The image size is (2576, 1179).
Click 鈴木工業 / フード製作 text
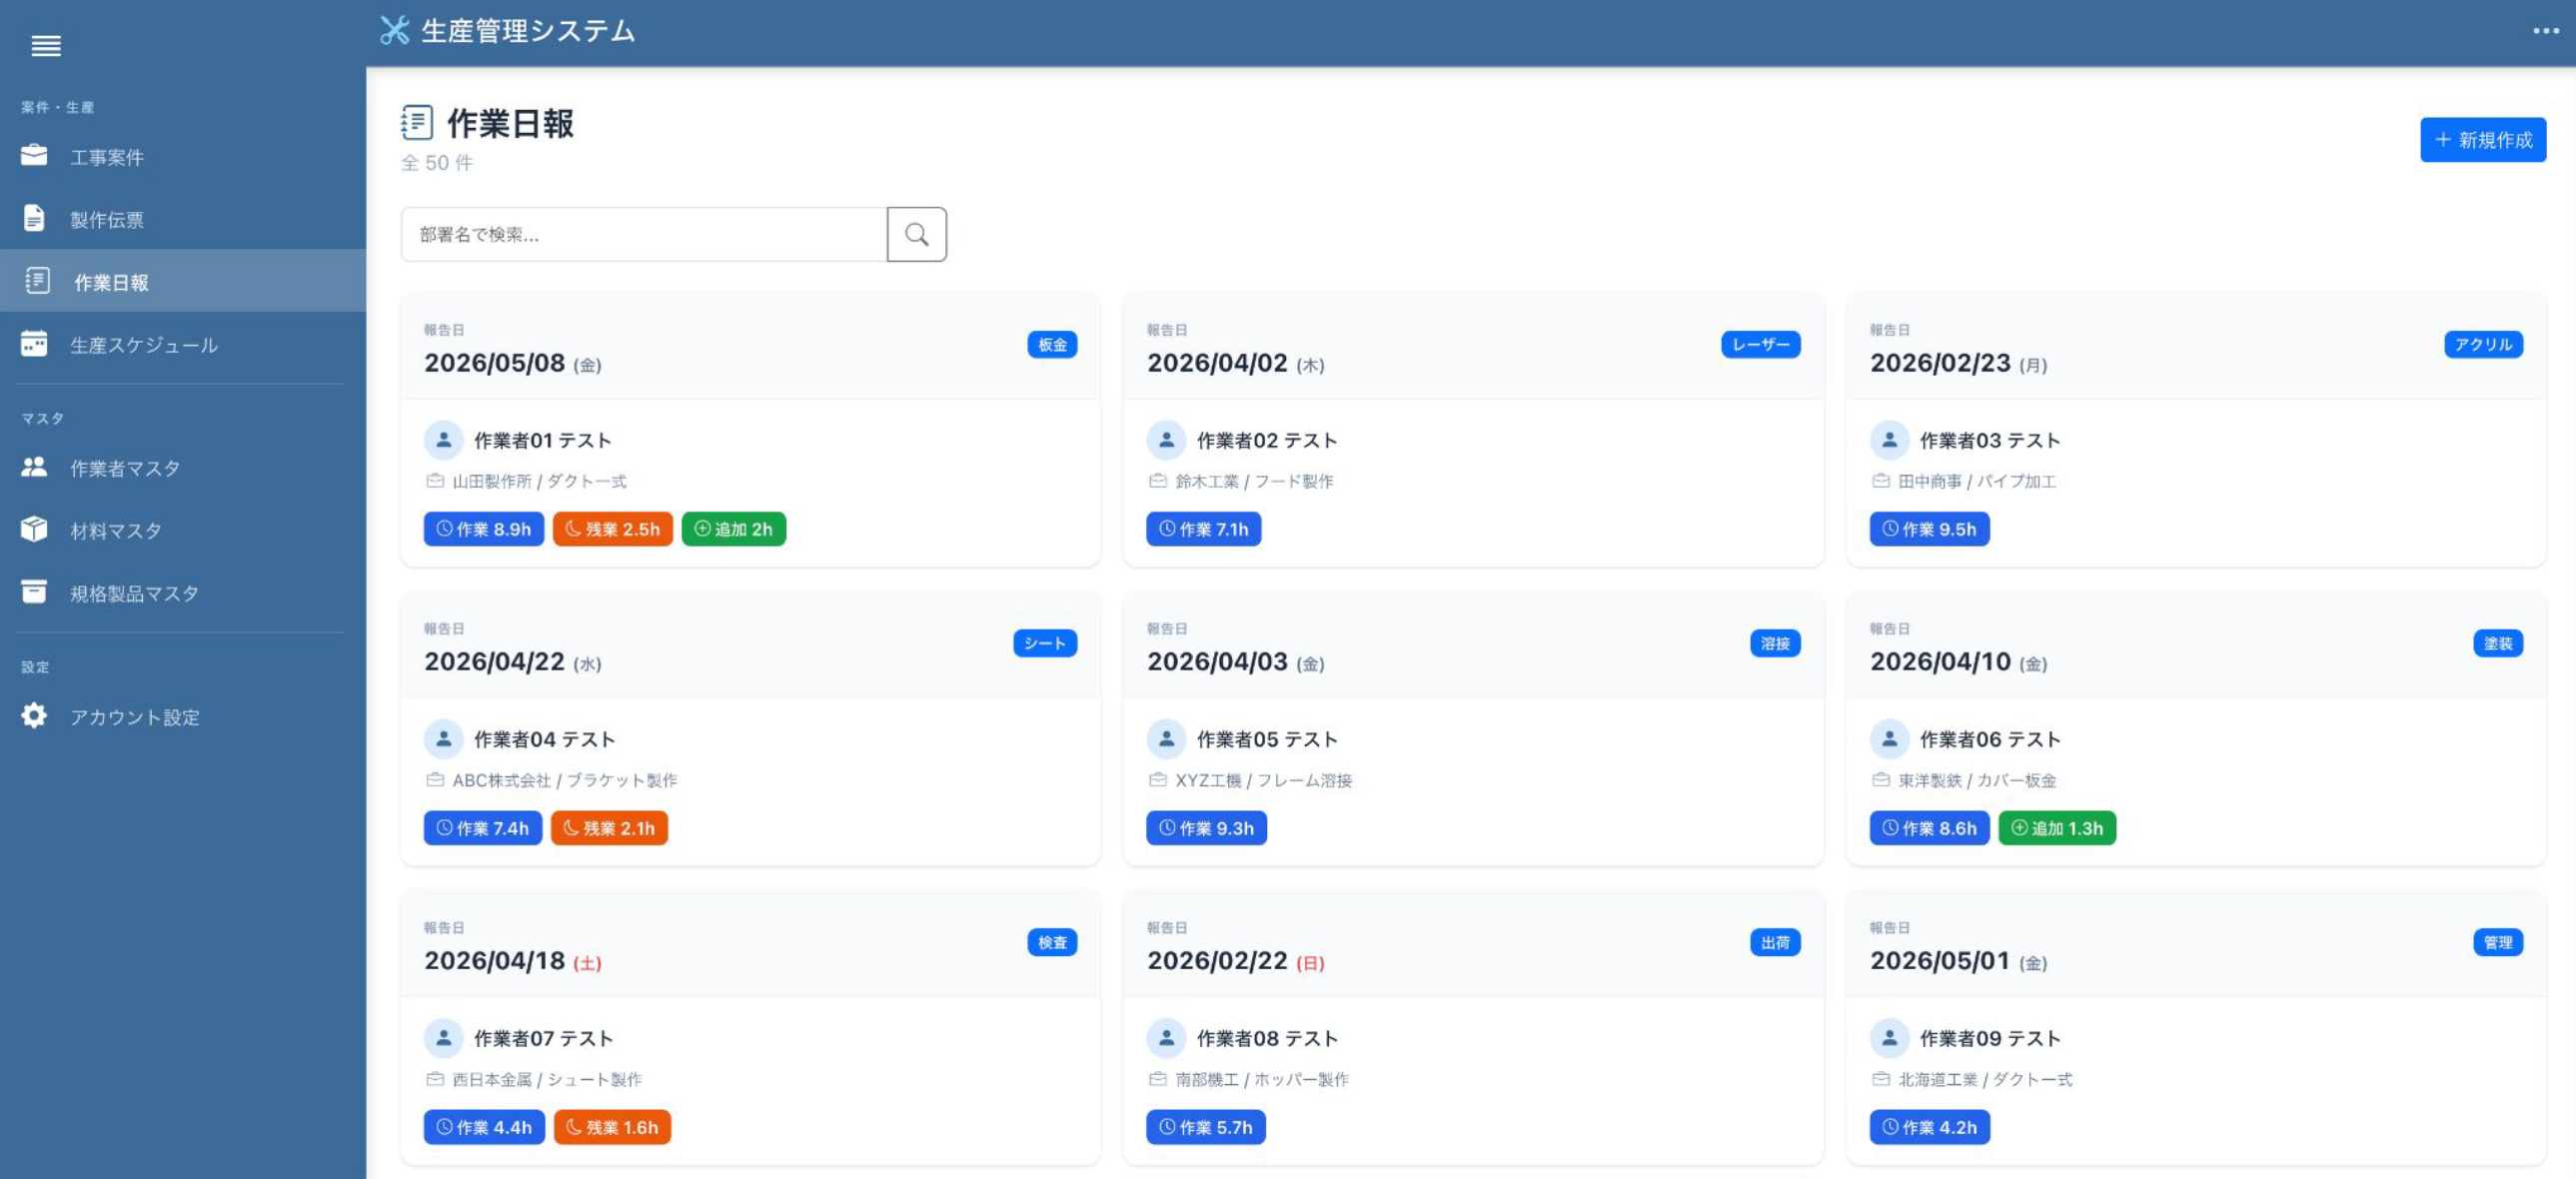1254,481
